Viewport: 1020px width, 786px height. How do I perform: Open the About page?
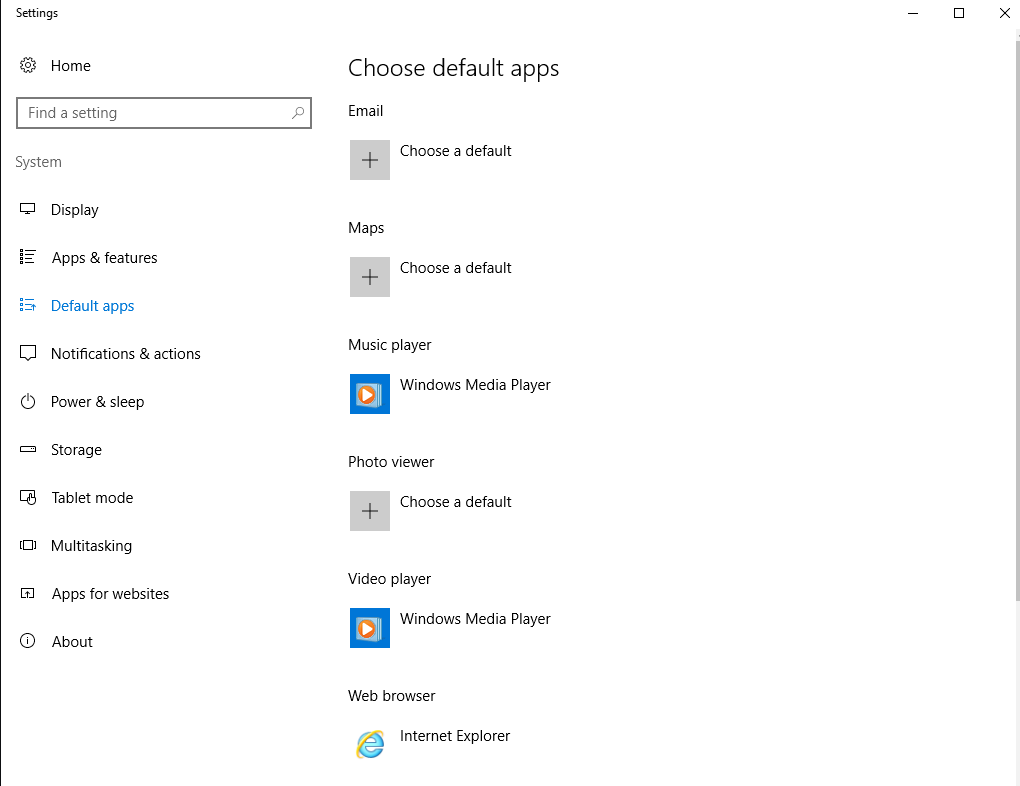click(x=72, y=642)
